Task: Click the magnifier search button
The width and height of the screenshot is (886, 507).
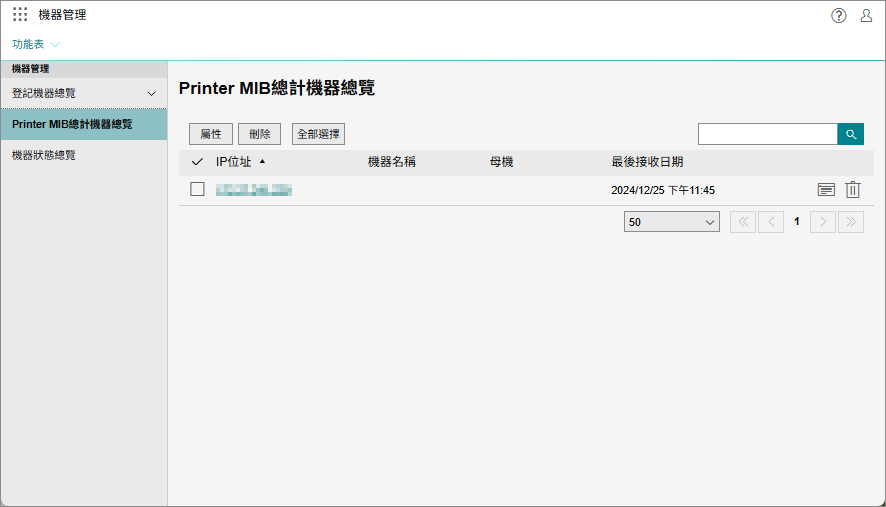Action: 850,134
